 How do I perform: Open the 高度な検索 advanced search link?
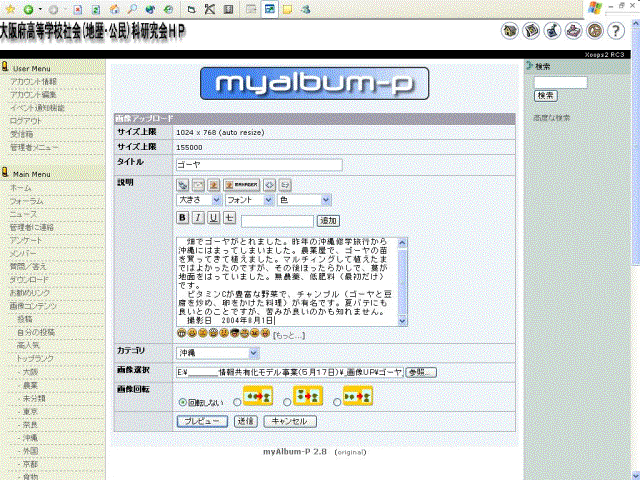tap(552, 118)
